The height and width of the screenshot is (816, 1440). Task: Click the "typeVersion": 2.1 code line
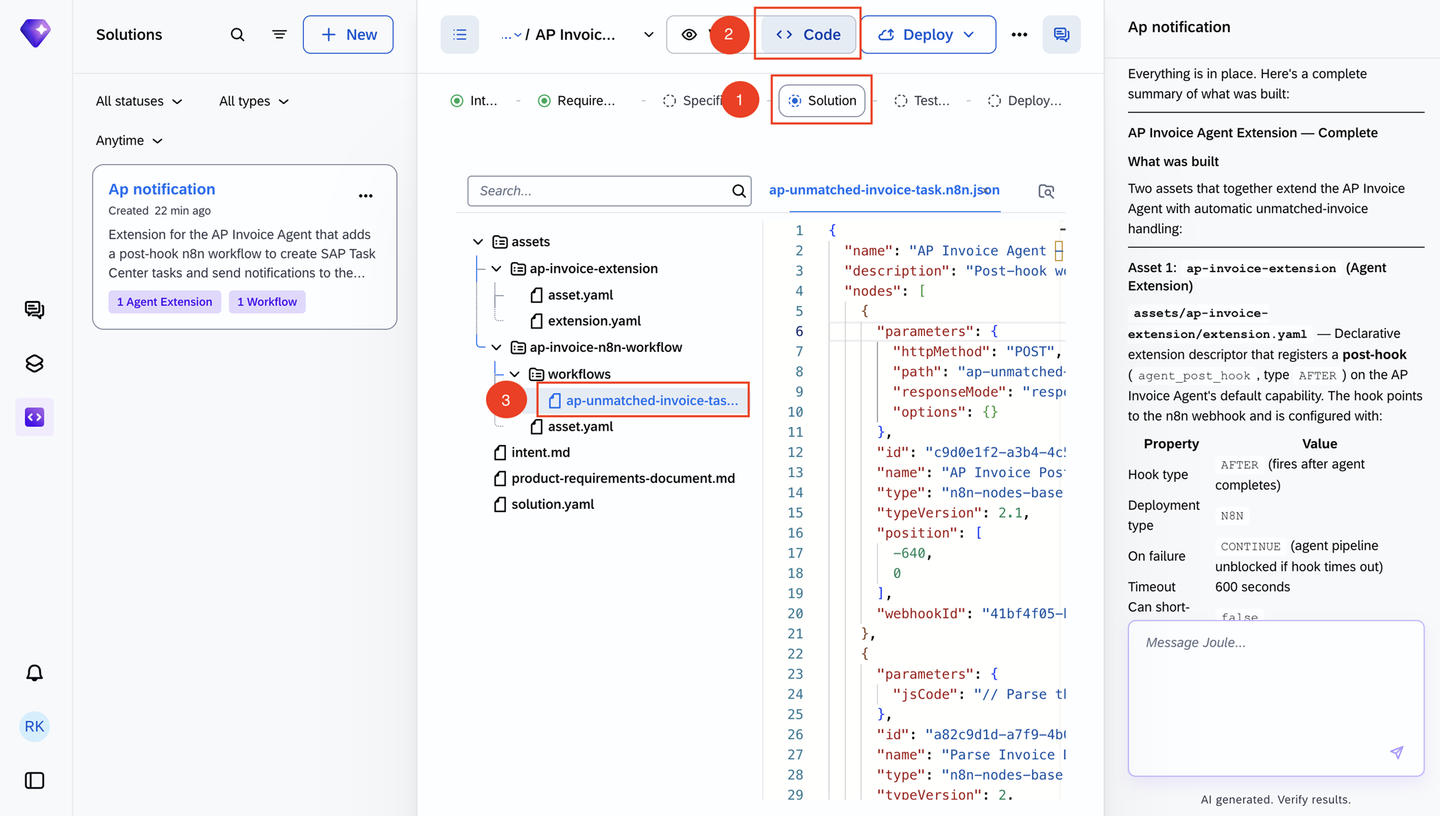[x=953, y=513]
